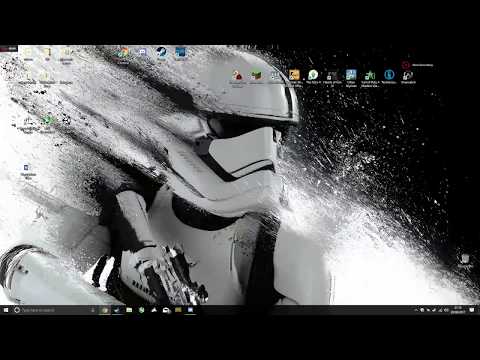This screenshot has height=360, width=480.
Task: Open the green taskbar app icon
Action: tap(141, 310)
